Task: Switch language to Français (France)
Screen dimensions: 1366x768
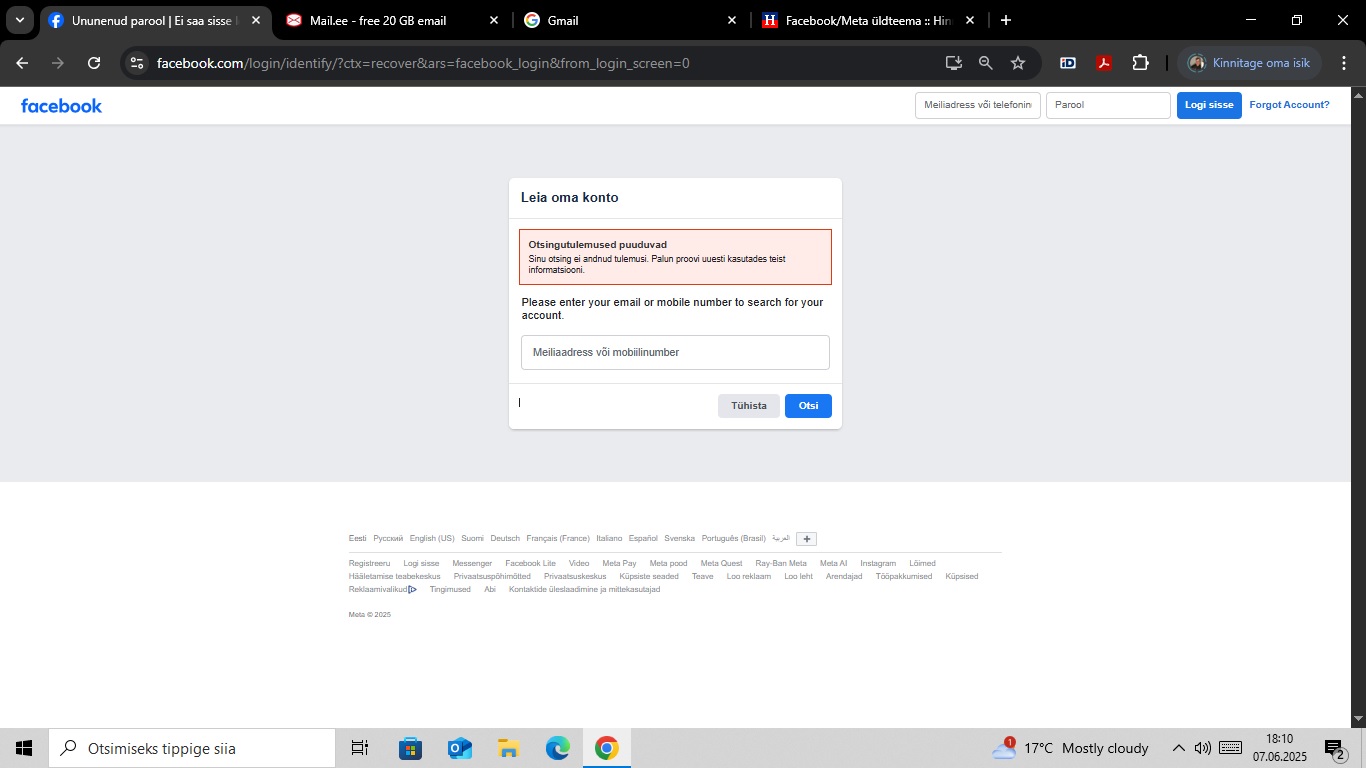Action: 558,539
